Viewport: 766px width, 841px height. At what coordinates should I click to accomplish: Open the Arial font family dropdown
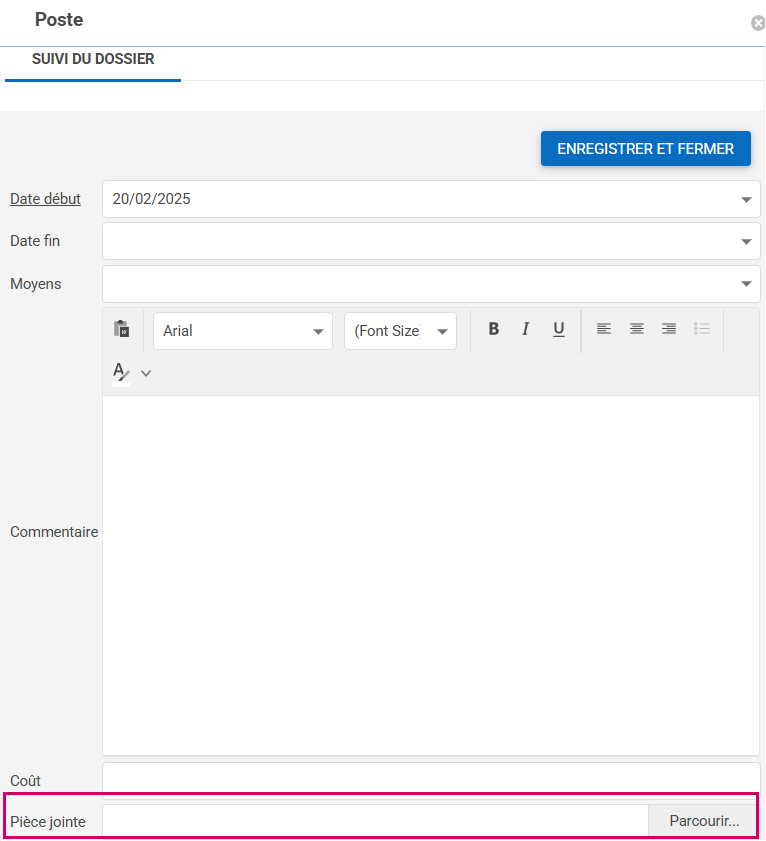243,331
